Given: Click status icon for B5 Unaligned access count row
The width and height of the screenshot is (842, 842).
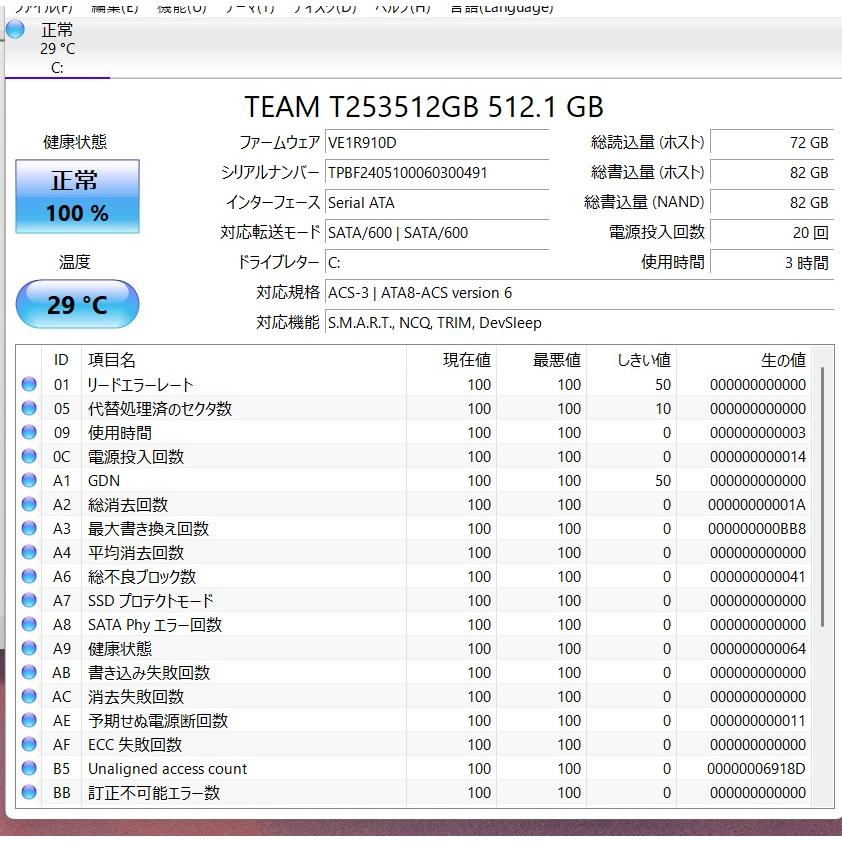Looking at the screenshot, I should coord(29,768).
